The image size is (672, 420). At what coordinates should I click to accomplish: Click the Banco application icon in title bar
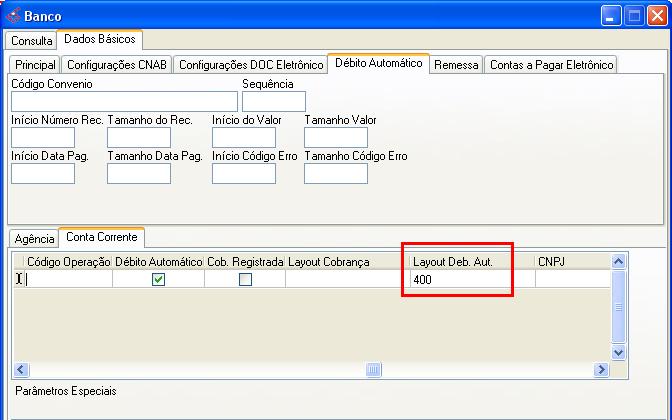[x=12, y=15]
